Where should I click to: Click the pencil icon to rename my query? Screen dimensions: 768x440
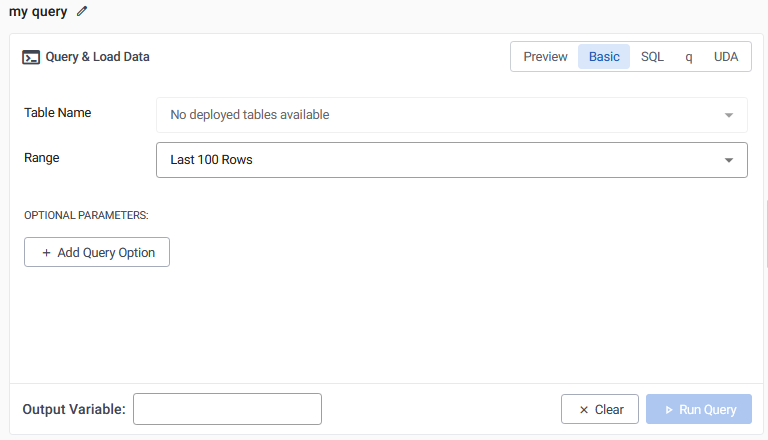[x=82, y=11]
